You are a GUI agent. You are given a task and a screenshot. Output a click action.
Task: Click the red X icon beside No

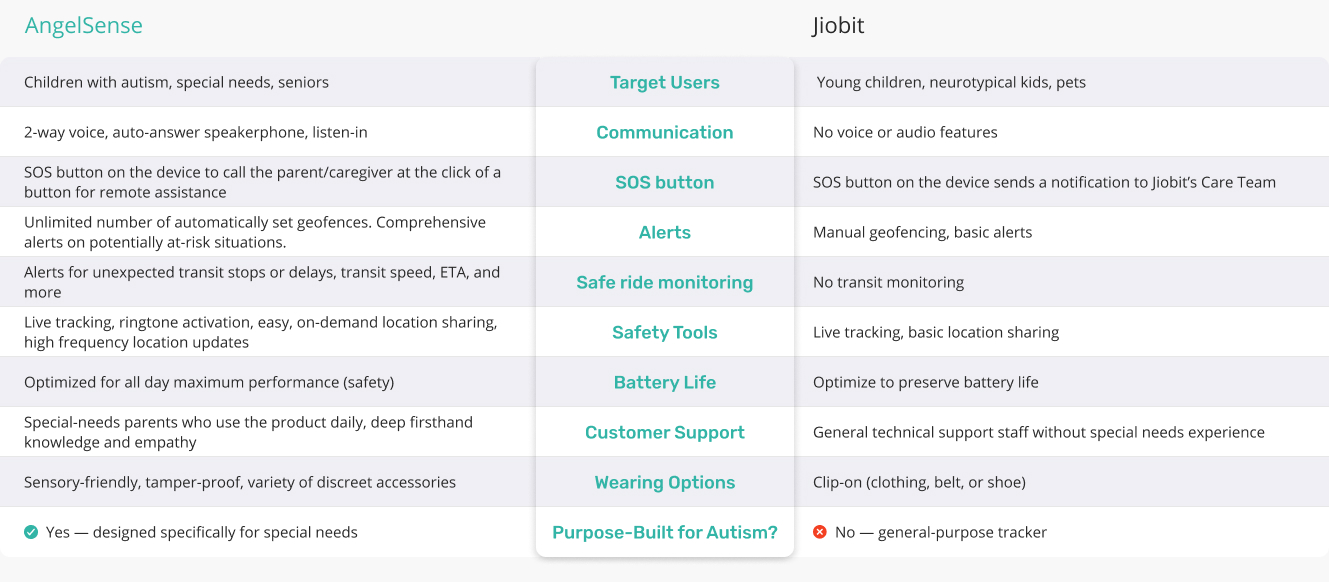point(820,532)
